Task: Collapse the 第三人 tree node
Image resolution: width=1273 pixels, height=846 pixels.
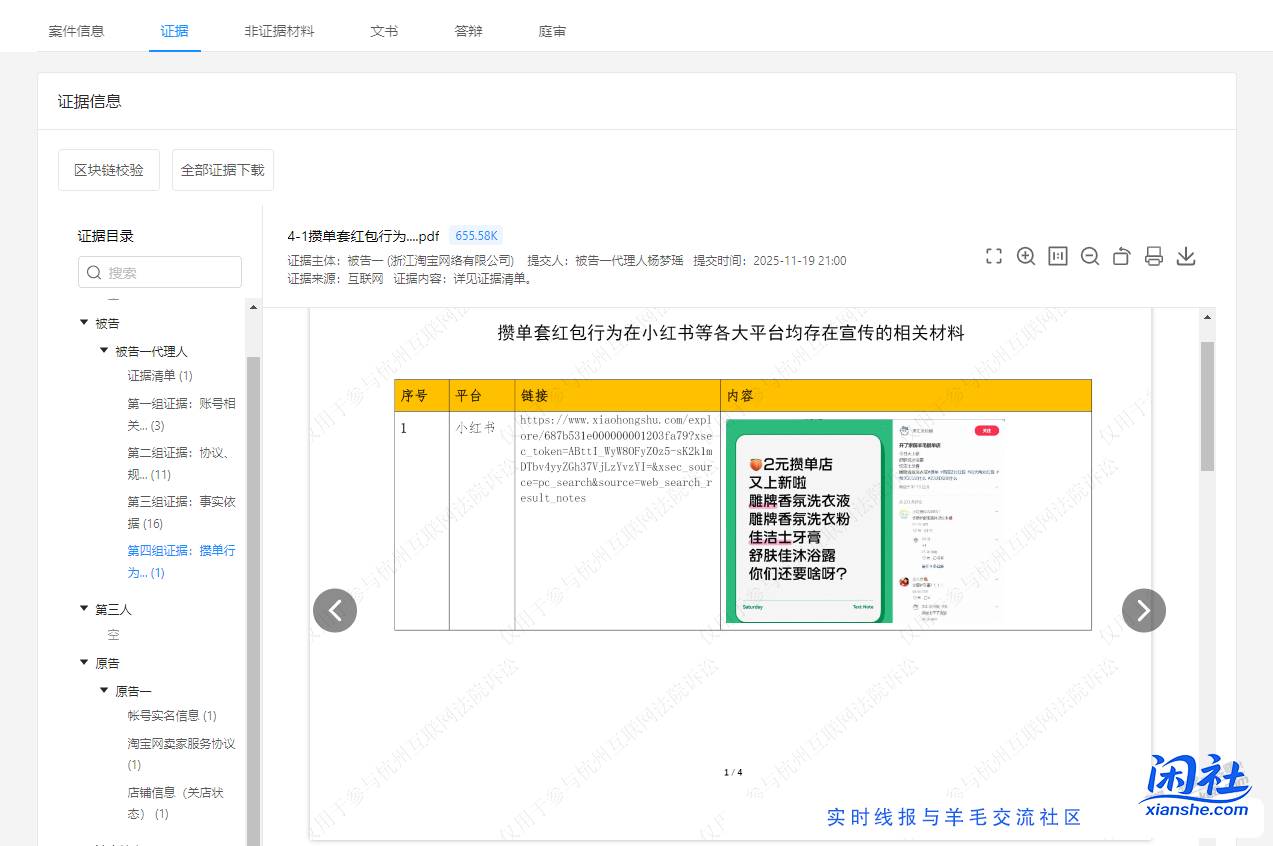Action: point(84,608)
